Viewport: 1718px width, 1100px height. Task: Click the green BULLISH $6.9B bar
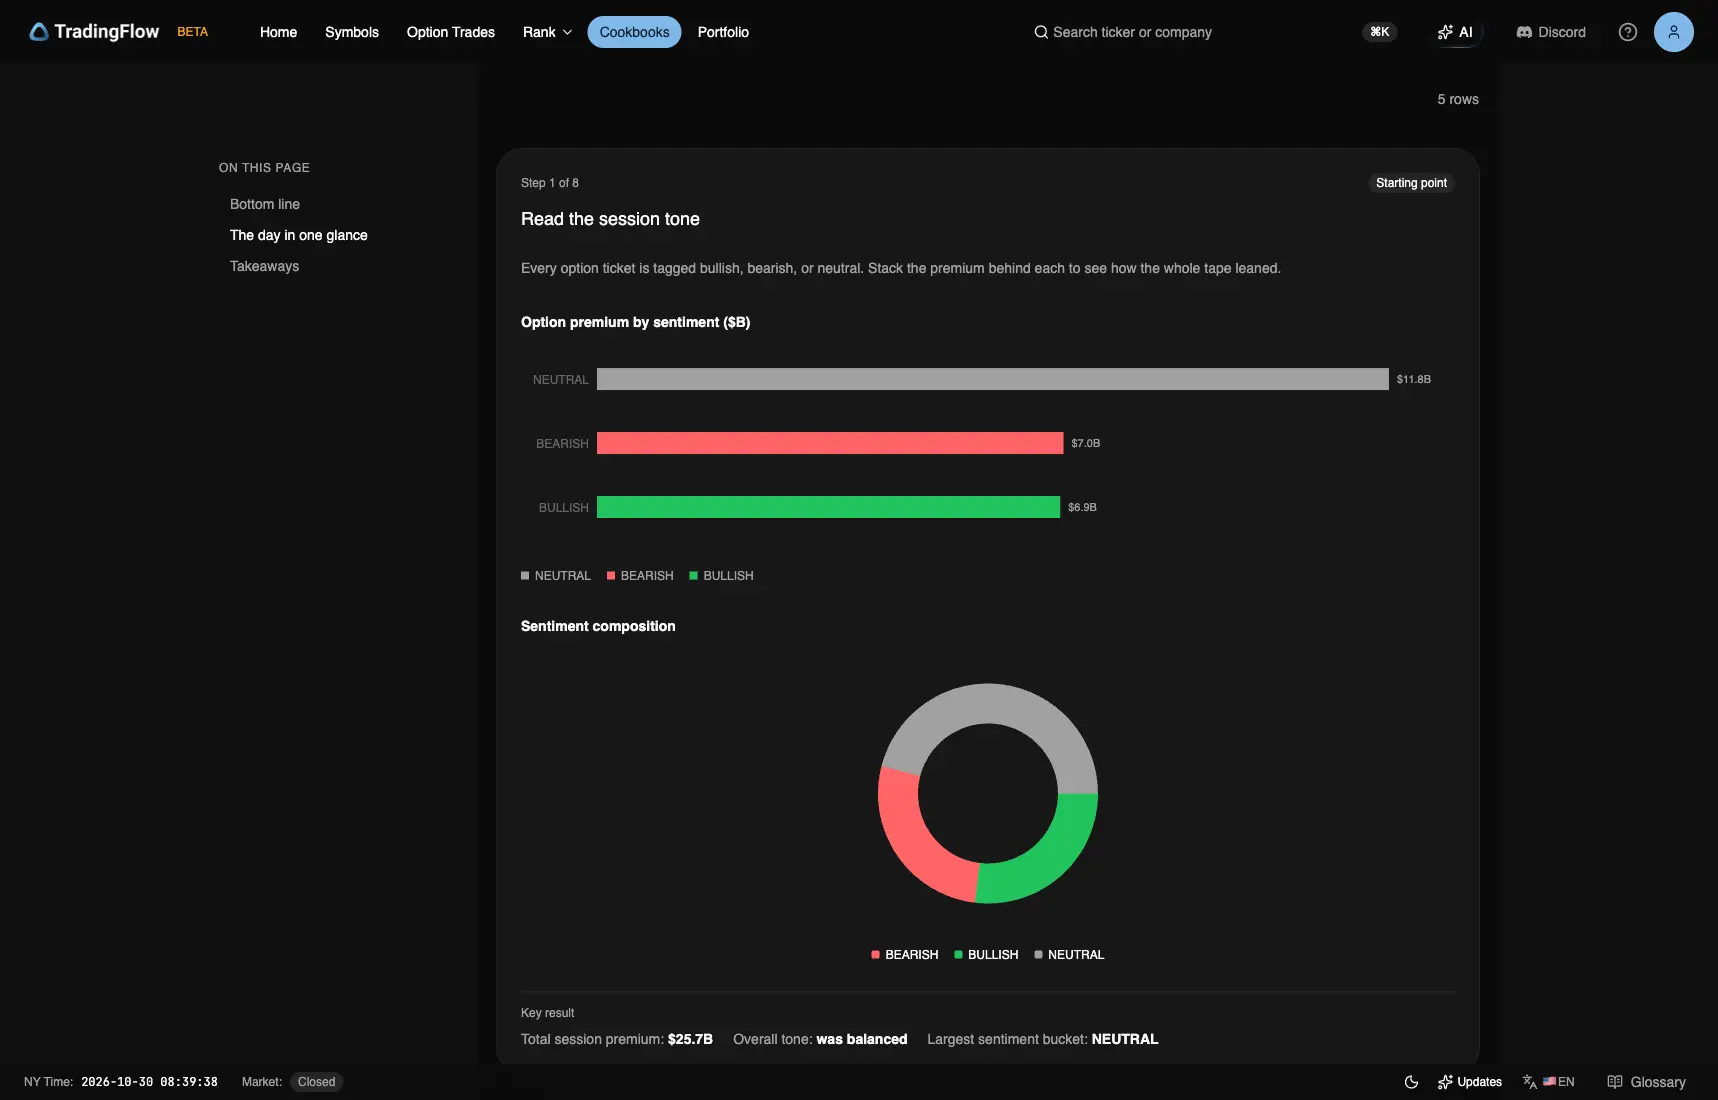(x=828, y=507)
